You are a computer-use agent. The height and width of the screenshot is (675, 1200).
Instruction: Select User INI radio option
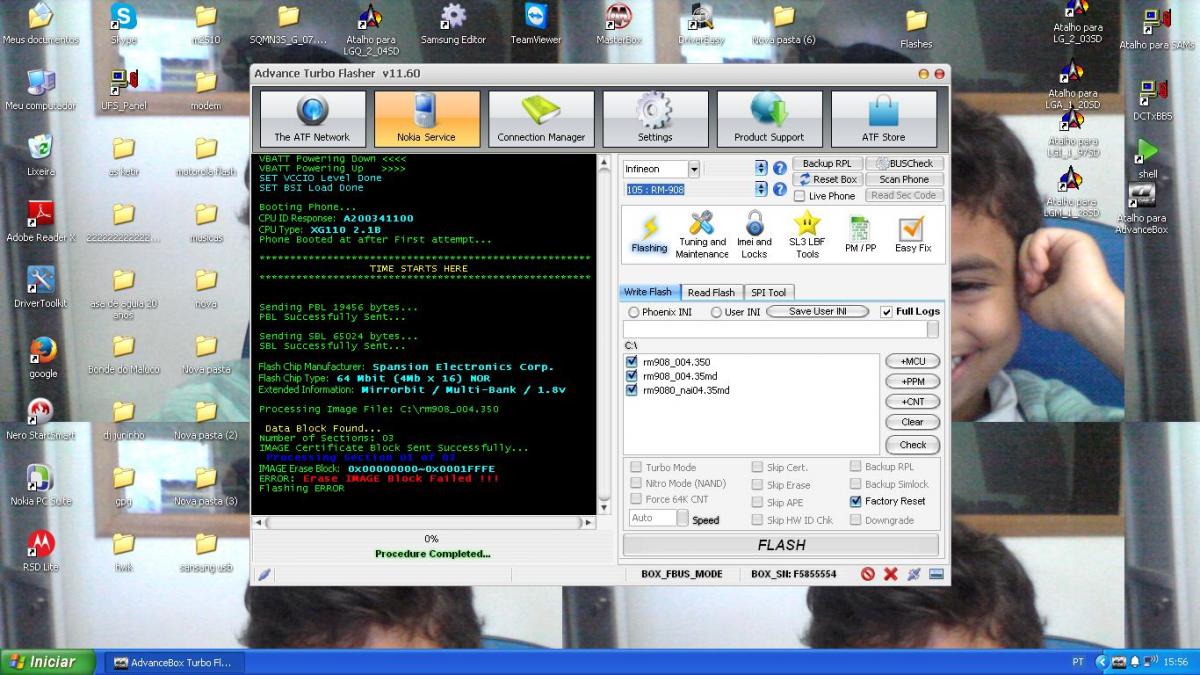pyautogui.click(x=716, y=312)
